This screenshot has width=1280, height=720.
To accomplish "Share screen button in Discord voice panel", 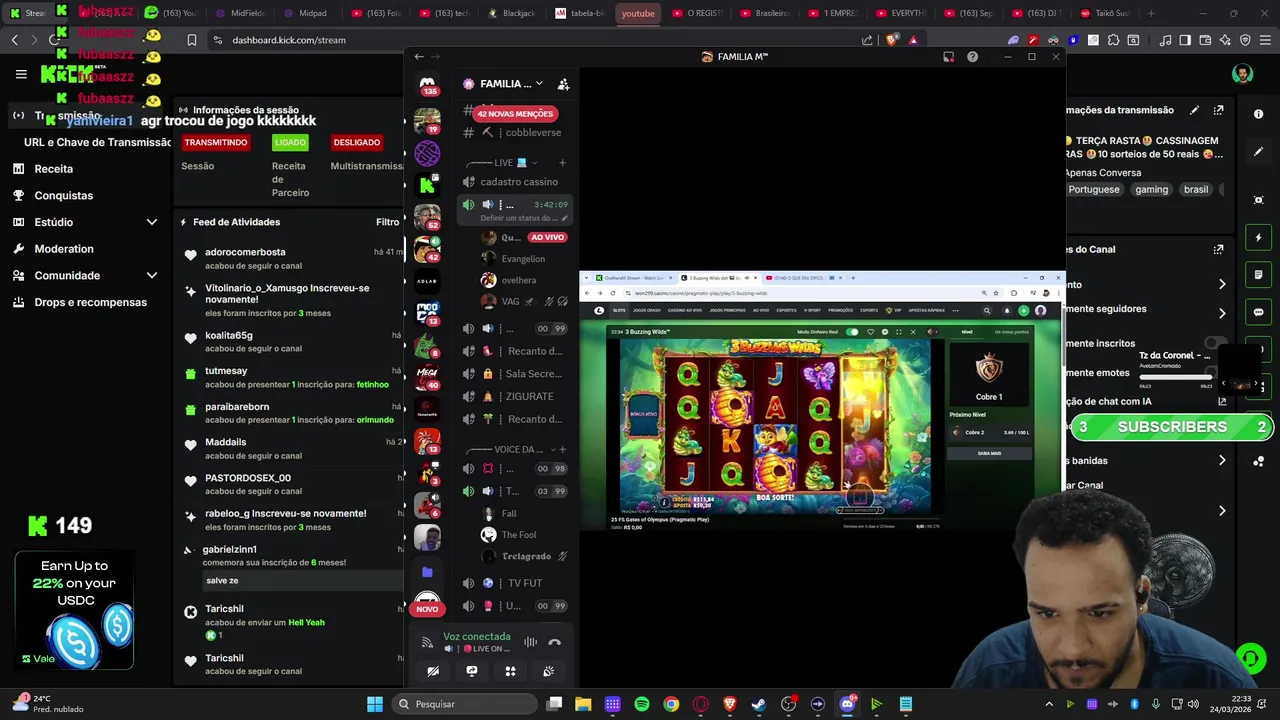I will point(472,671).
